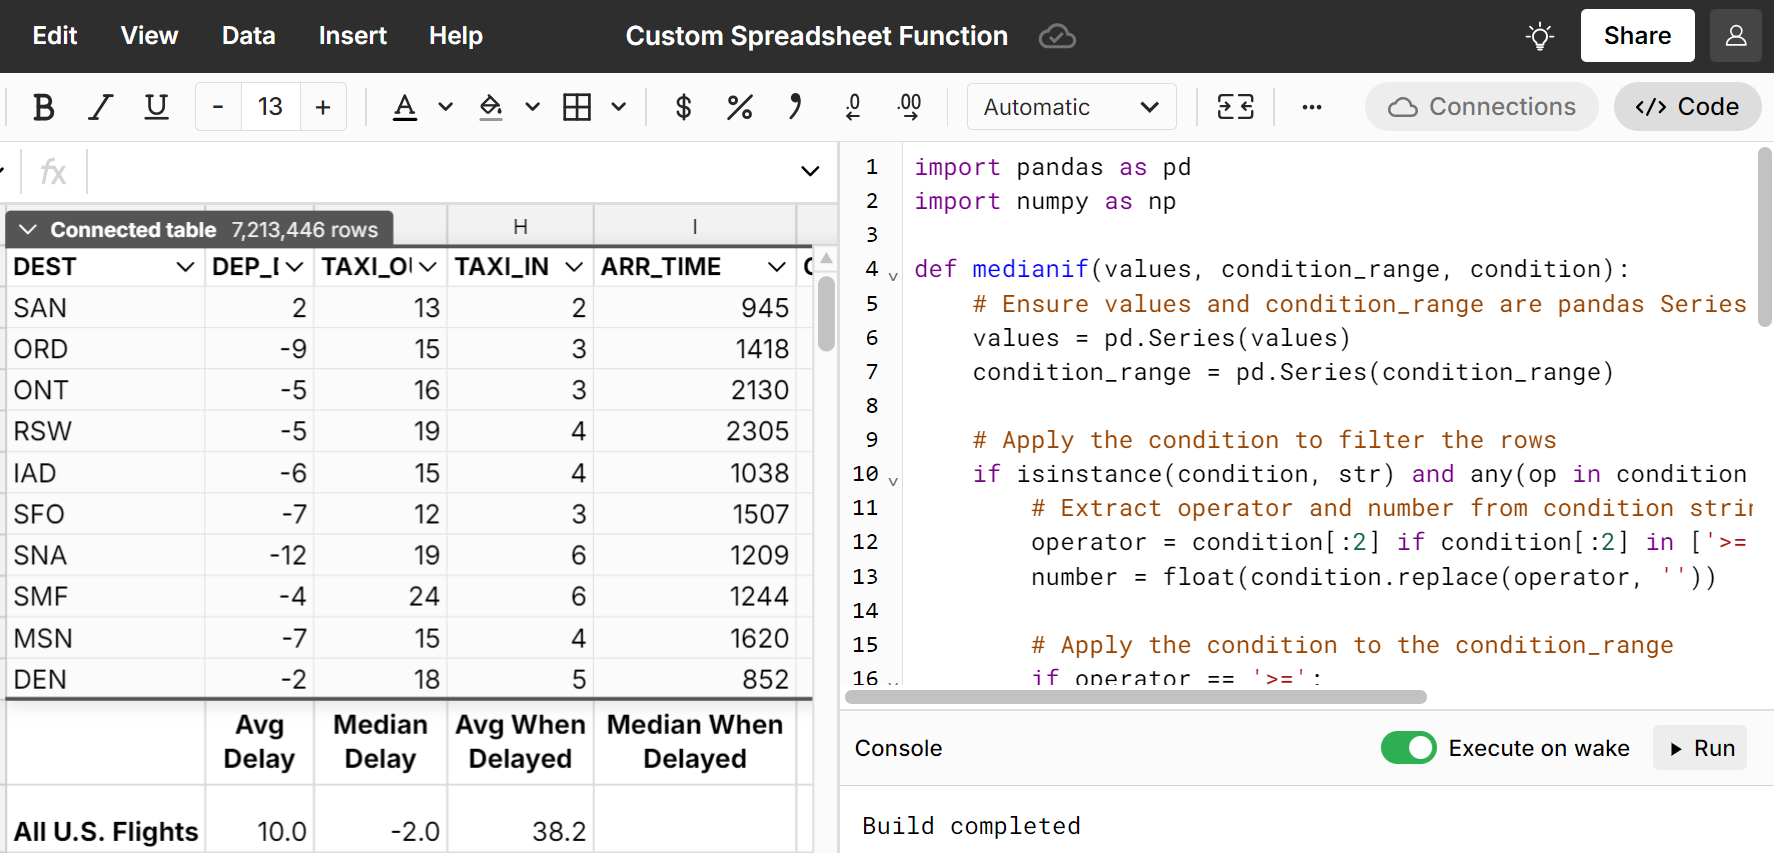Collapse the Connected table header
1774x853 pixels.
tap(28, 230)
